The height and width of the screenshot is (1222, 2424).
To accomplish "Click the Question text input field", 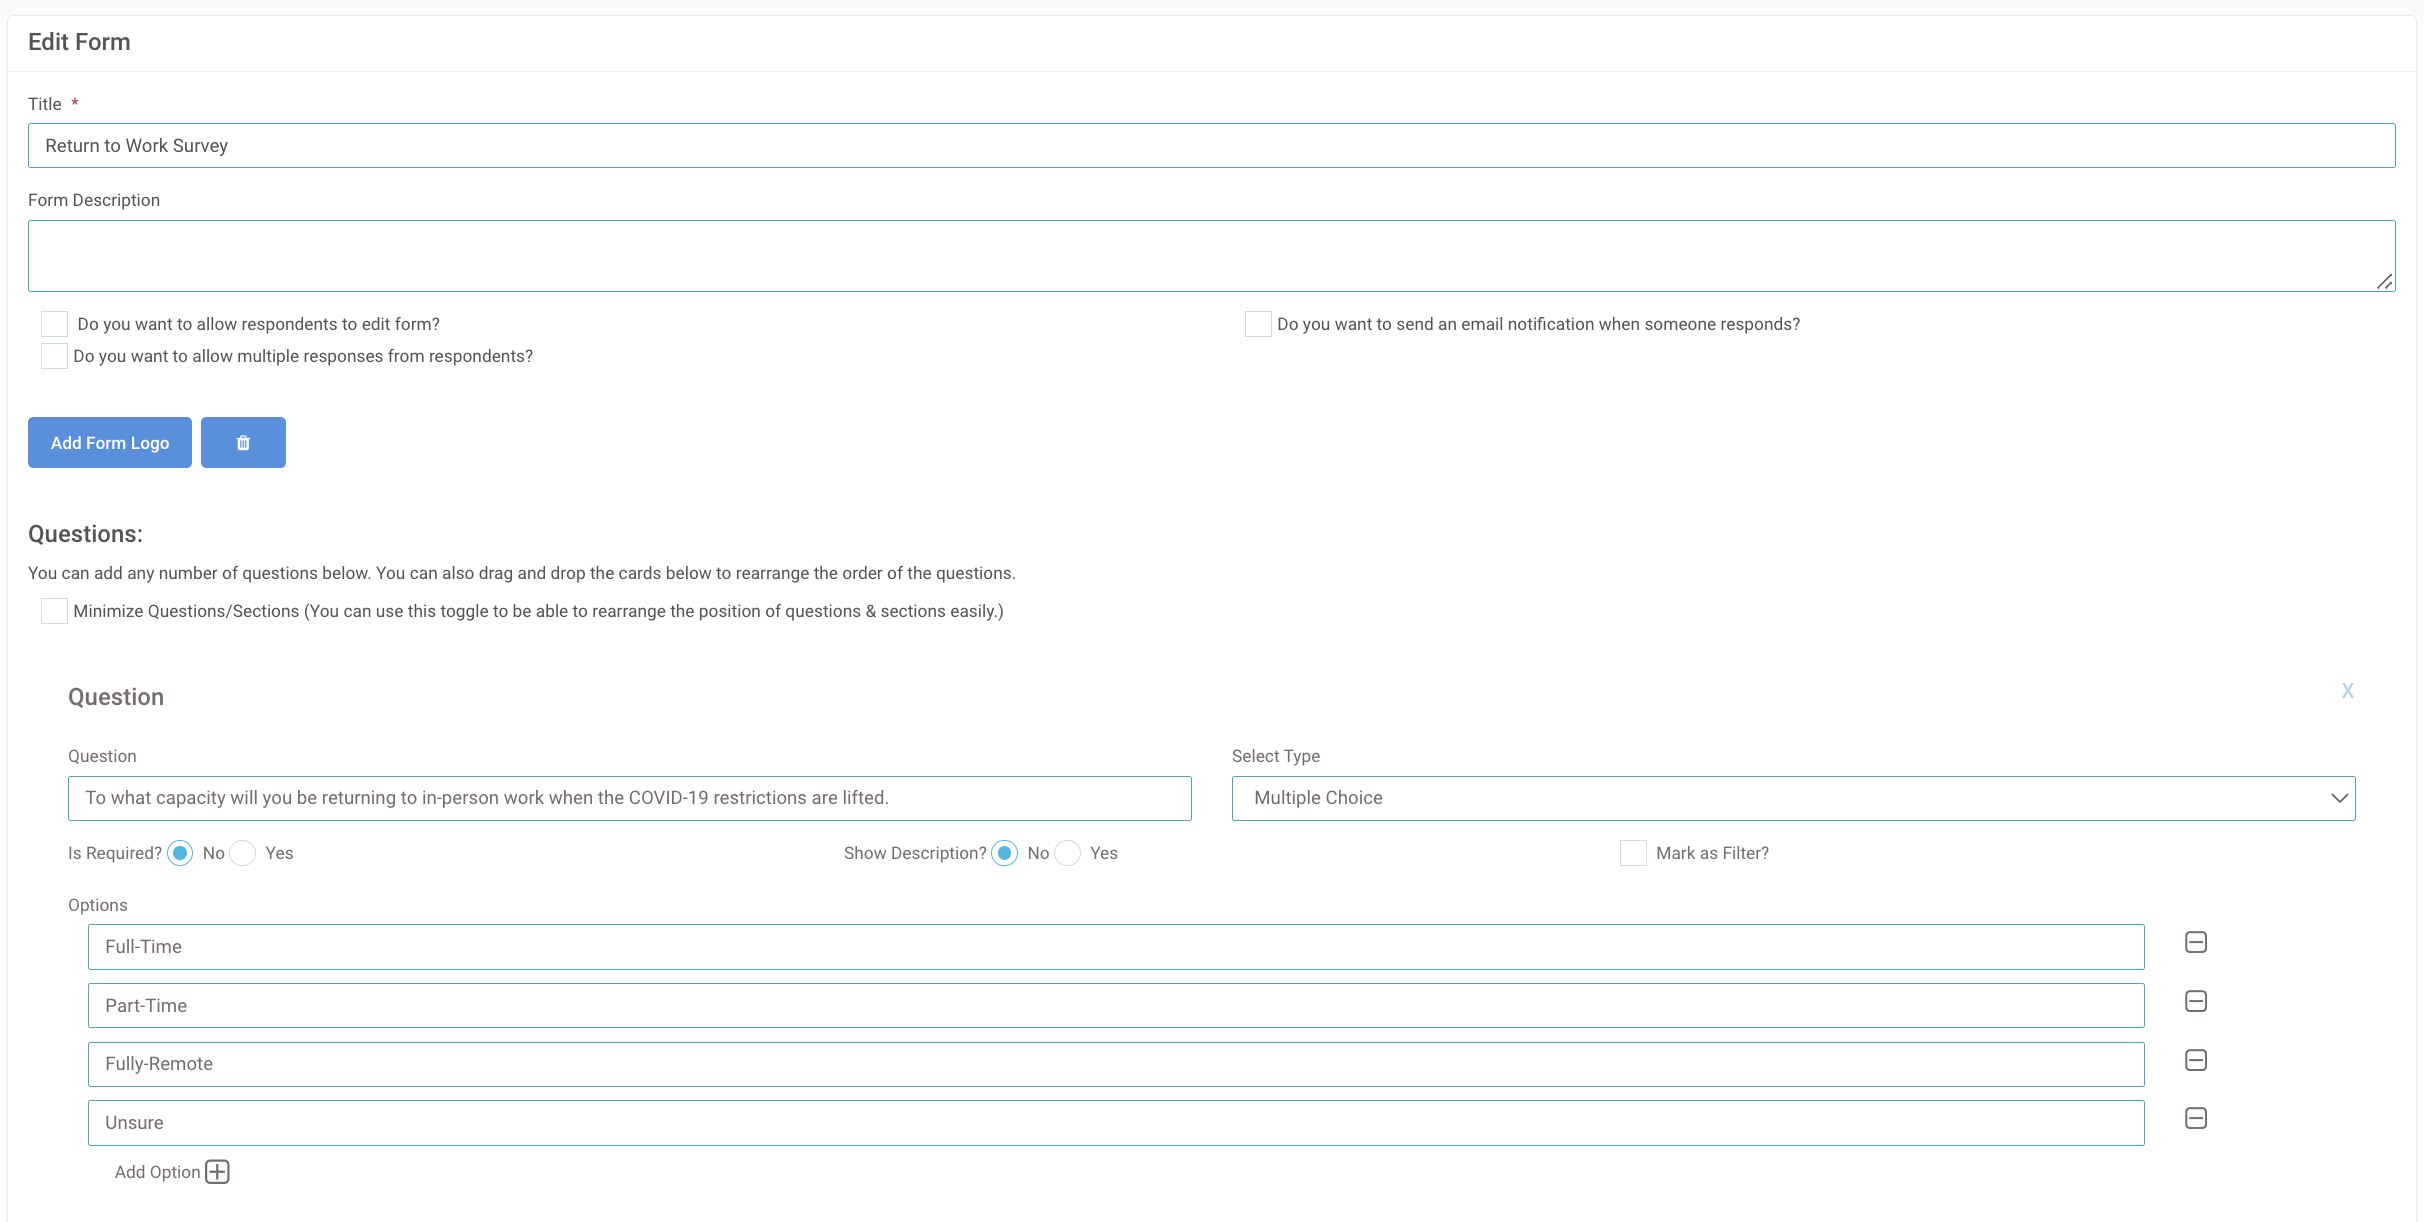I will (x=629, y=798).
